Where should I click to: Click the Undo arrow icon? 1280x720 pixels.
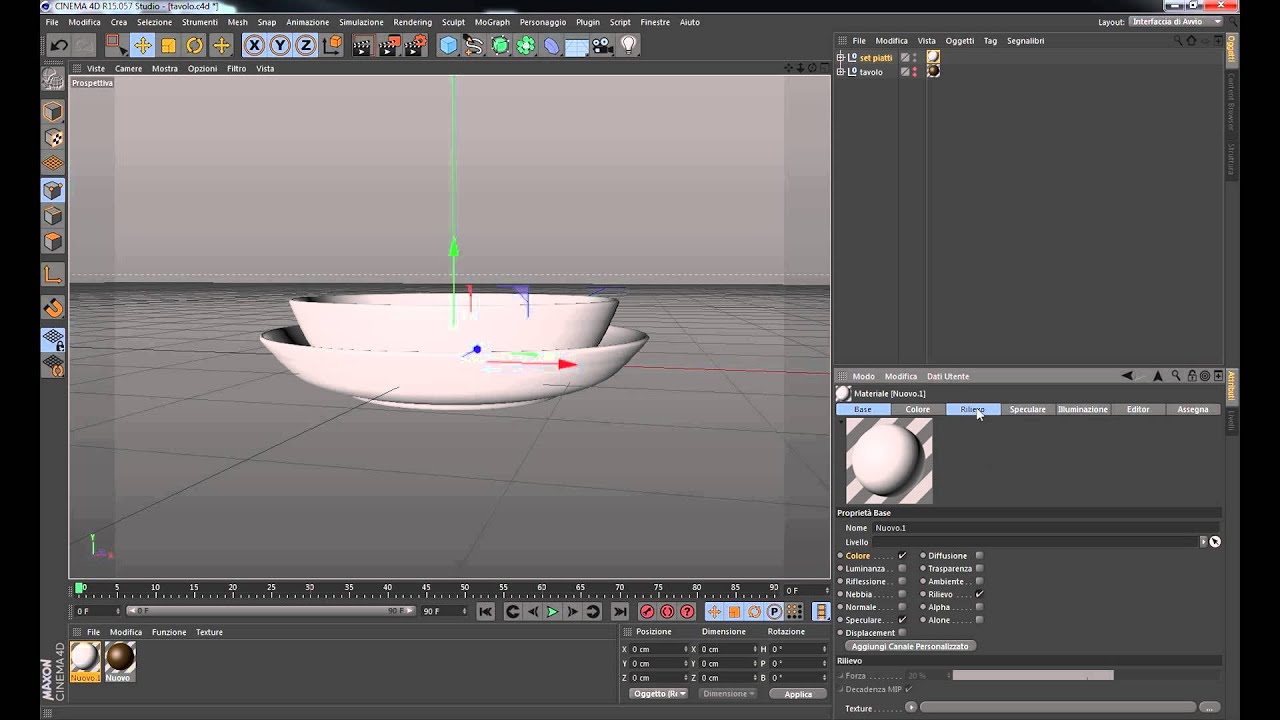[59, 45]
